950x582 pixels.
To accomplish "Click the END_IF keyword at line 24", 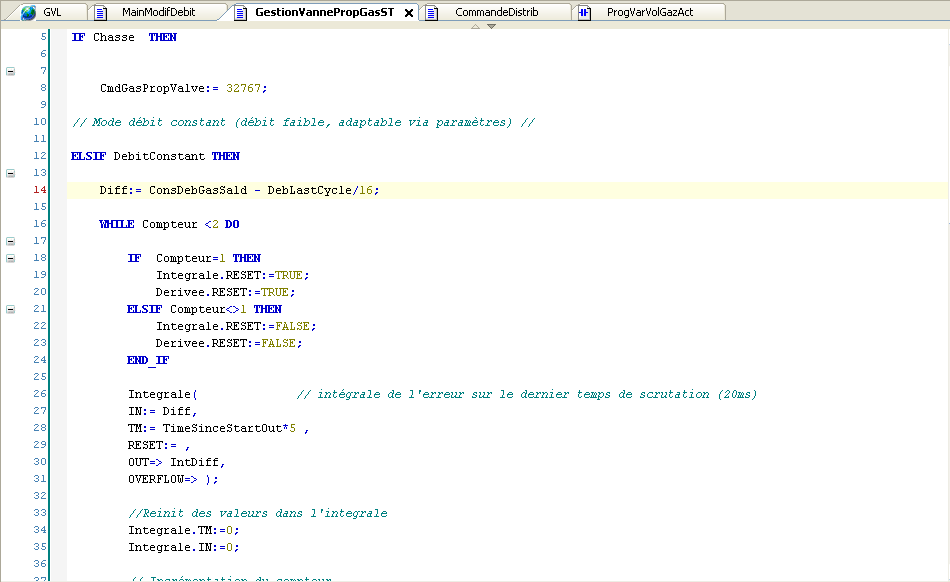I will point(148,360).
